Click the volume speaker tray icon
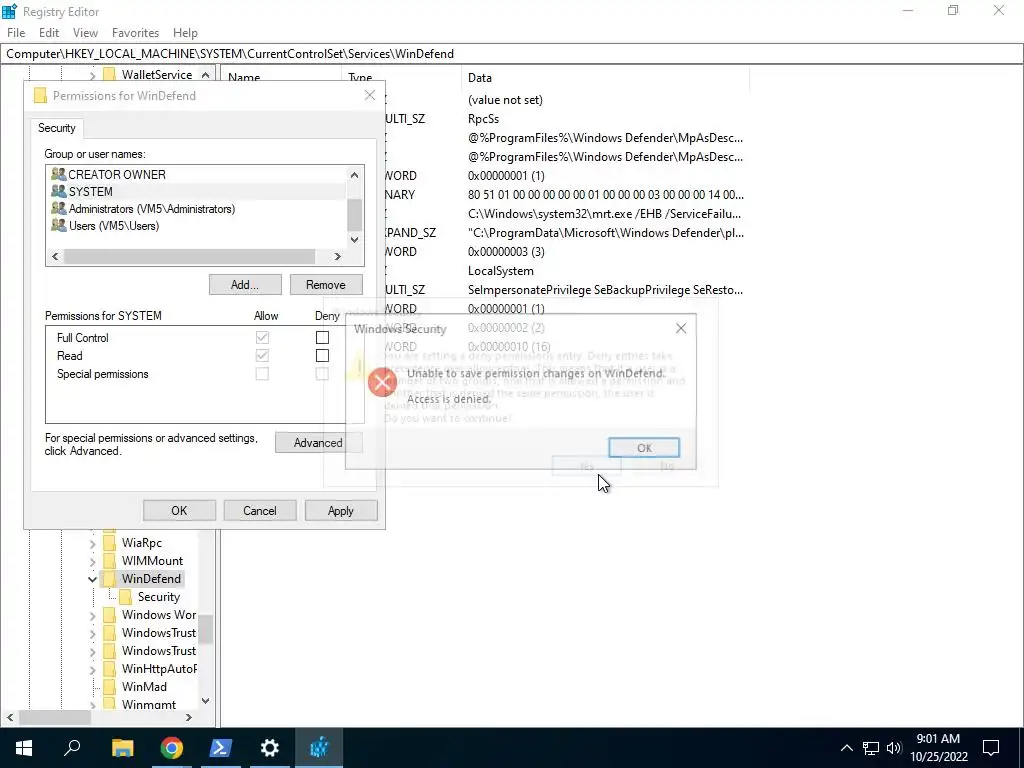The image size is (1024, 768). point(894,748)
